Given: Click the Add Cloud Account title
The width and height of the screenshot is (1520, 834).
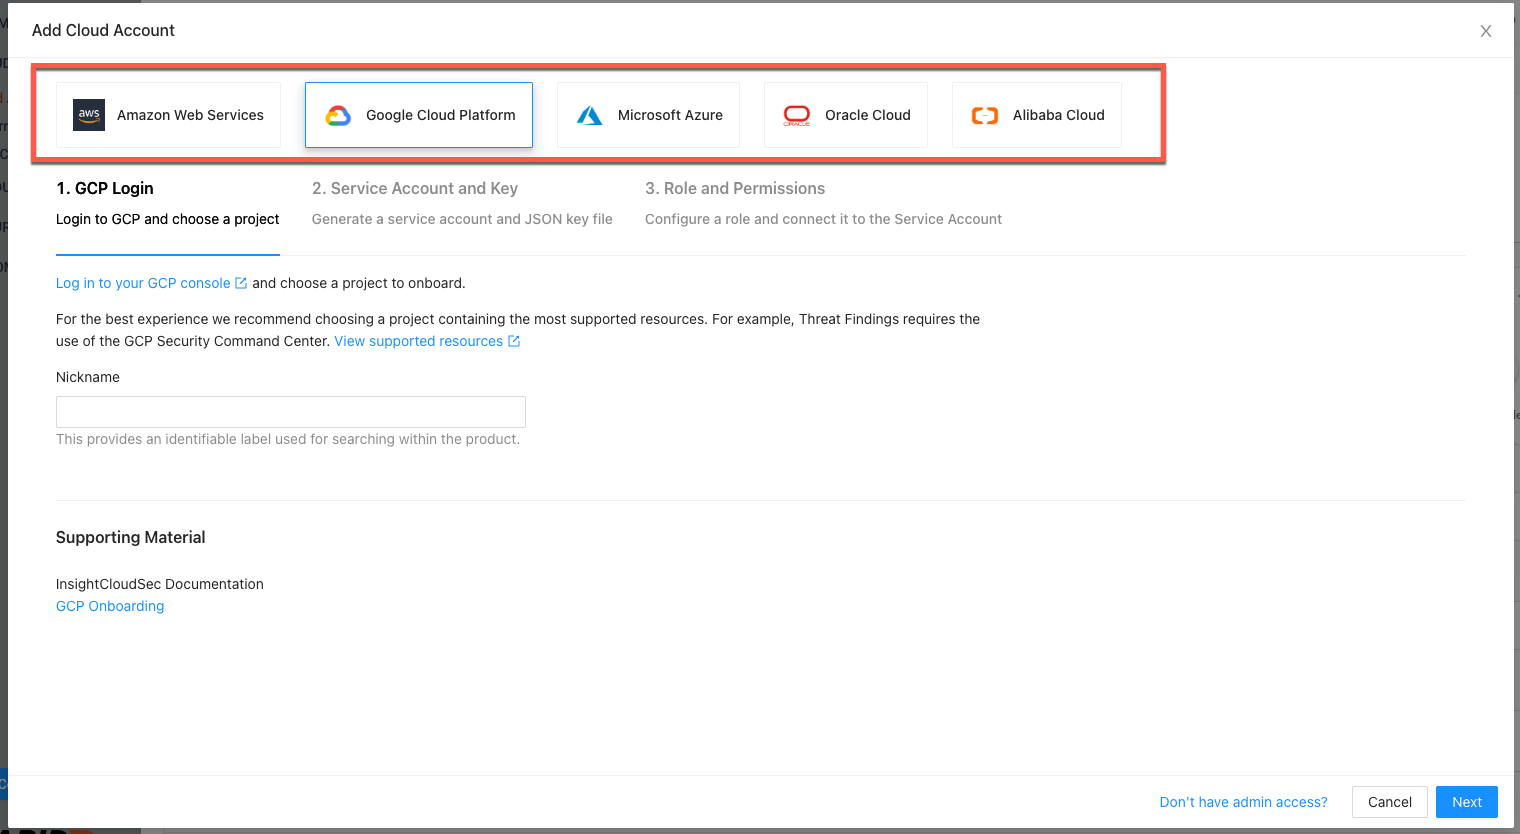Looking at the screenshot, I should click(x=103, y=31).
